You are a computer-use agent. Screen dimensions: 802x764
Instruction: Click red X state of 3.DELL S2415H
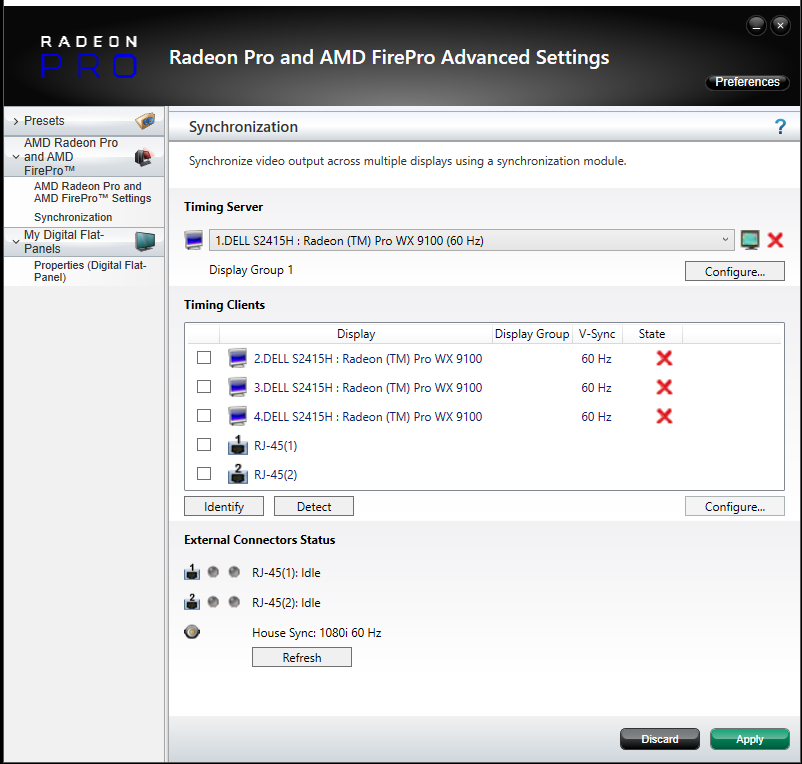(x=664, y=388)
